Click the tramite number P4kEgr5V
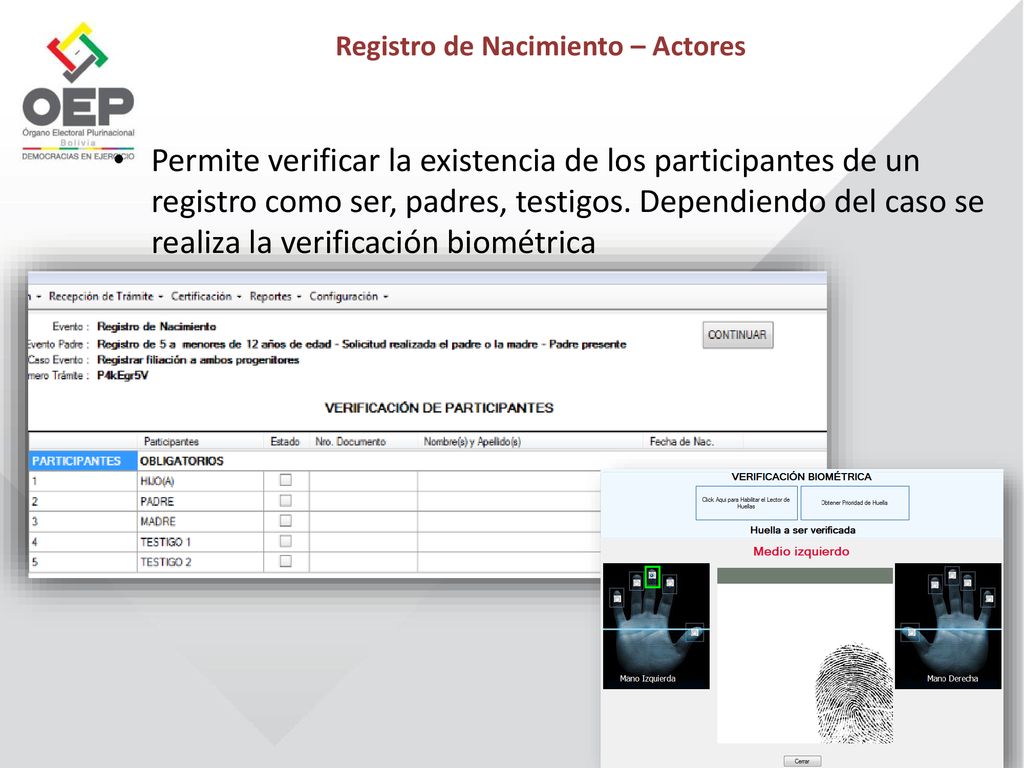 (123, 376)
